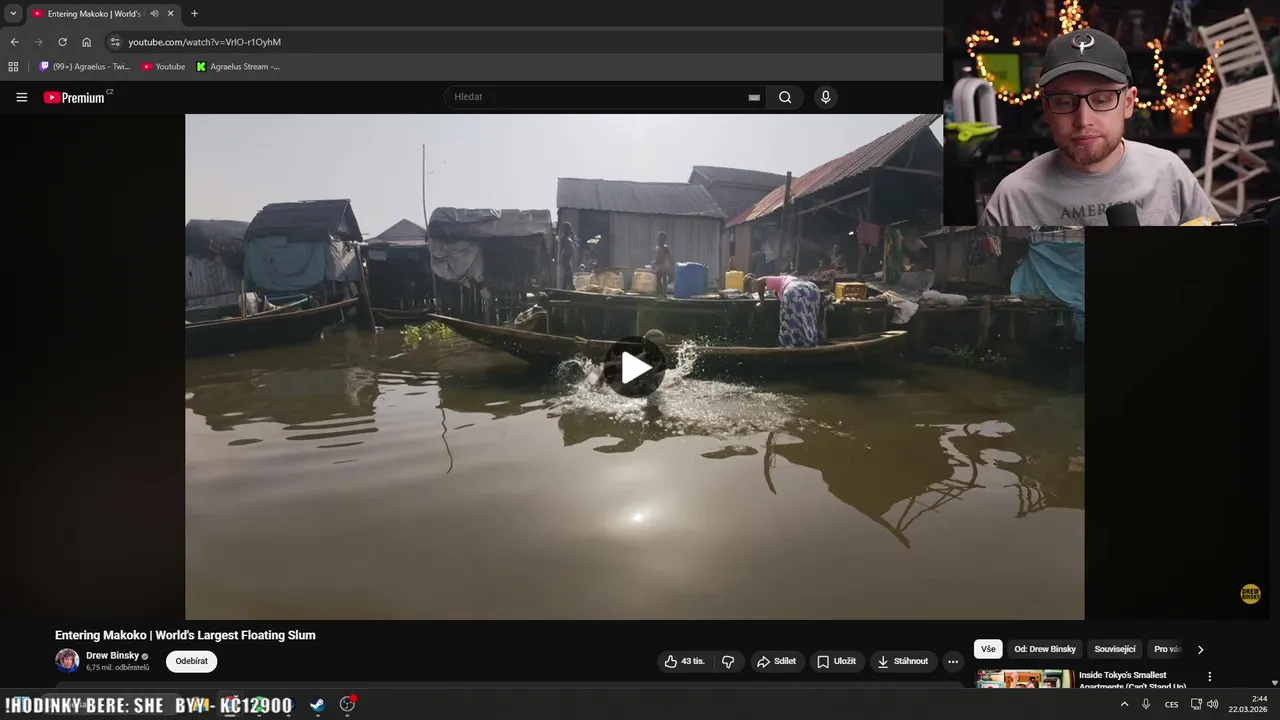Screen dimensions: 1280x720
Task: Open more actions three-dot menu below video
Action: (x=953, y=661)
